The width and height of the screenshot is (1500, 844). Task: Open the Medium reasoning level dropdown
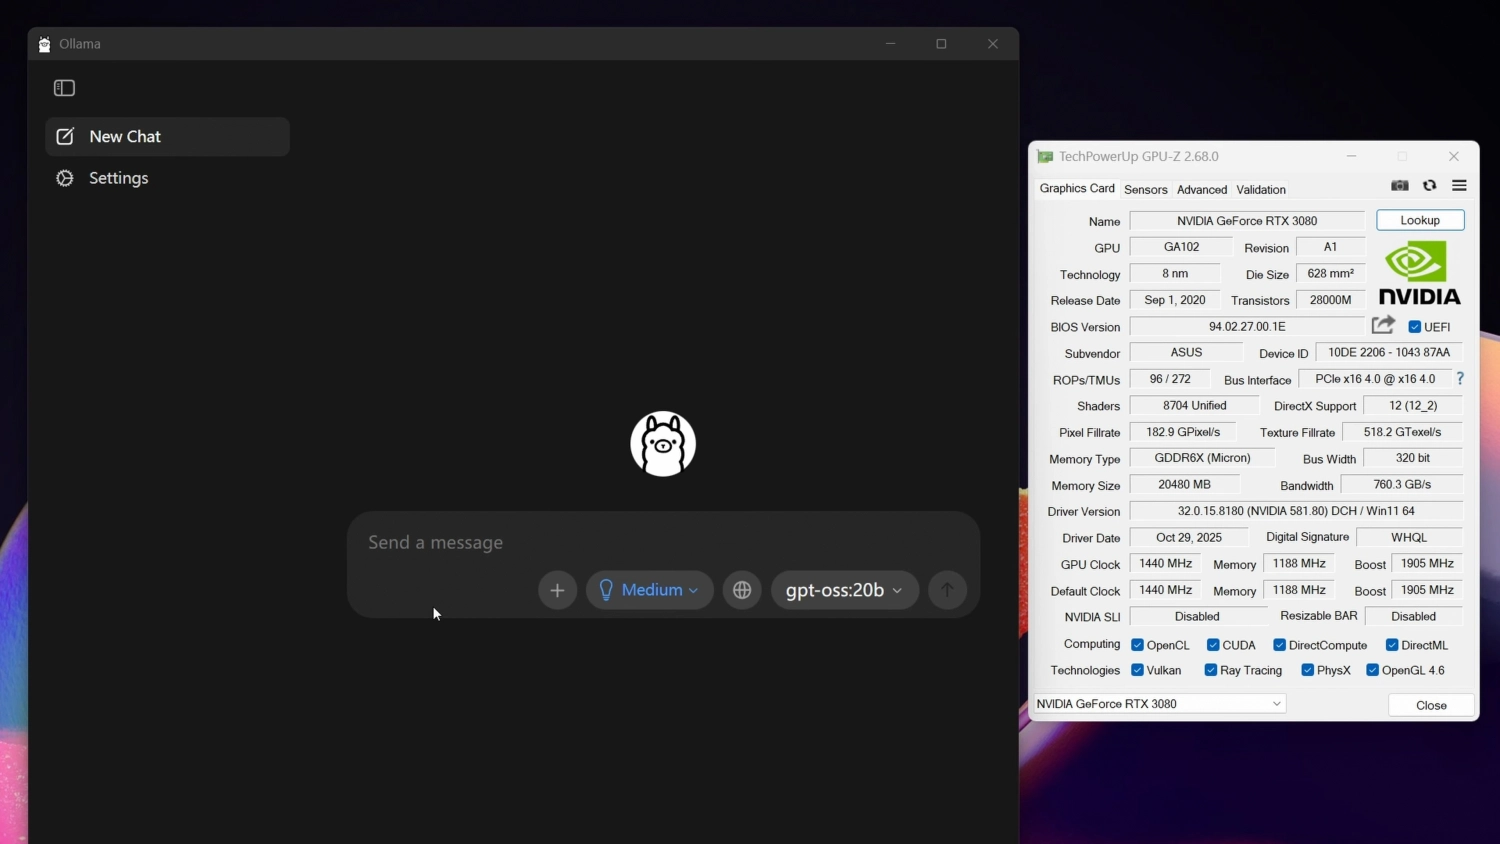pos(649,590)
